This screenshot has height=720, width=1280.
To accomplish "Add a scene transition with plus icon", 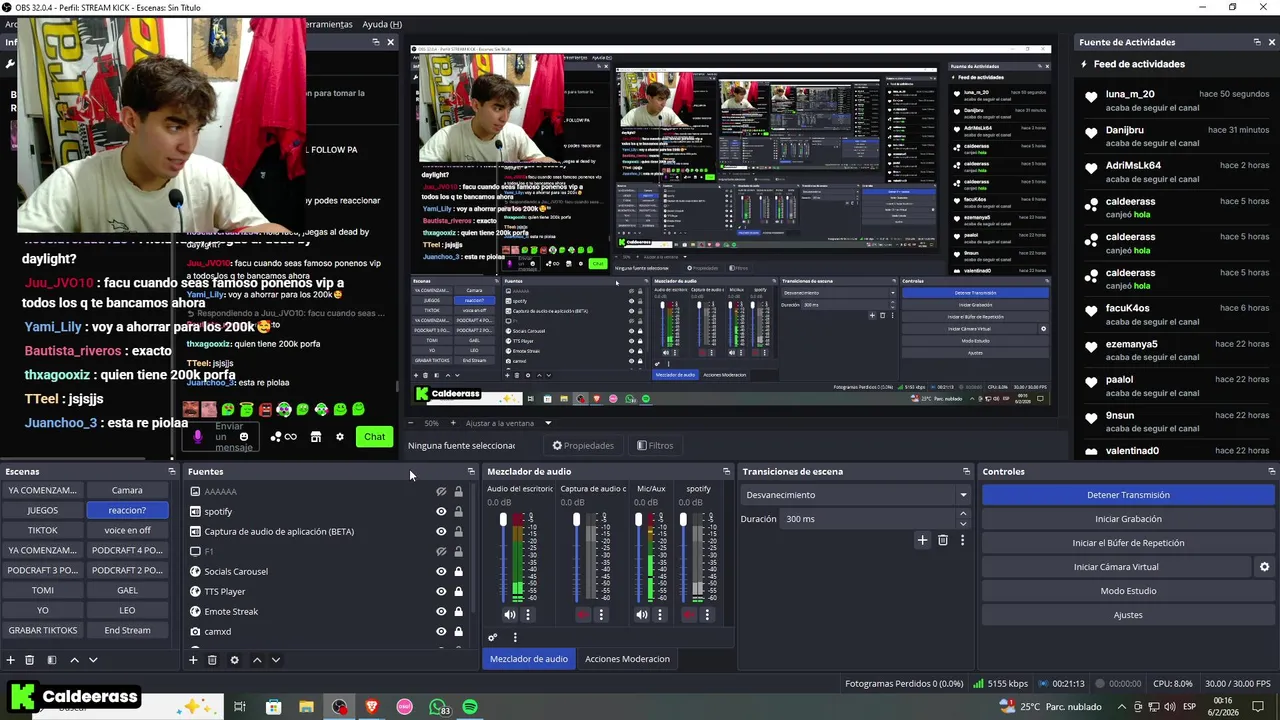I will tap(923, 540).
